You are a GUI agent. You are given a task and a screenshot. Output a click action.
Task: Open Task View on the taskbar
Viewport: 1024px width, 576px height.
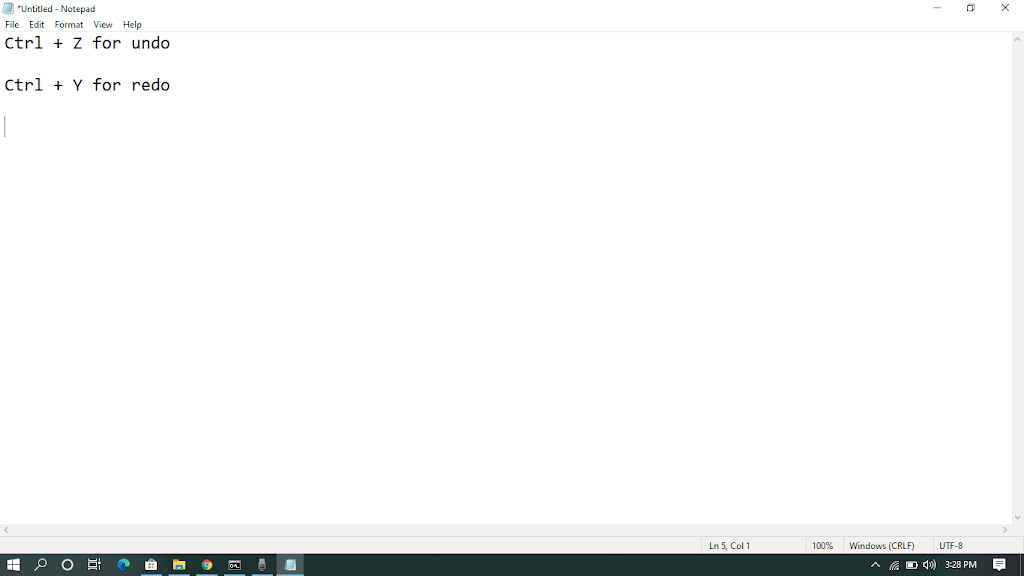click(x=95, y=565)
